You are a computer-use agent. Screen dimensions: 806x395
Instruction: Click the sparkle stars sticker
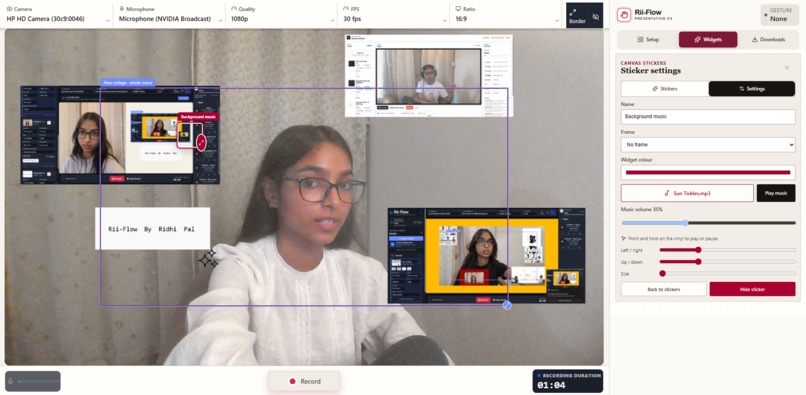click(x=208, y=259)
